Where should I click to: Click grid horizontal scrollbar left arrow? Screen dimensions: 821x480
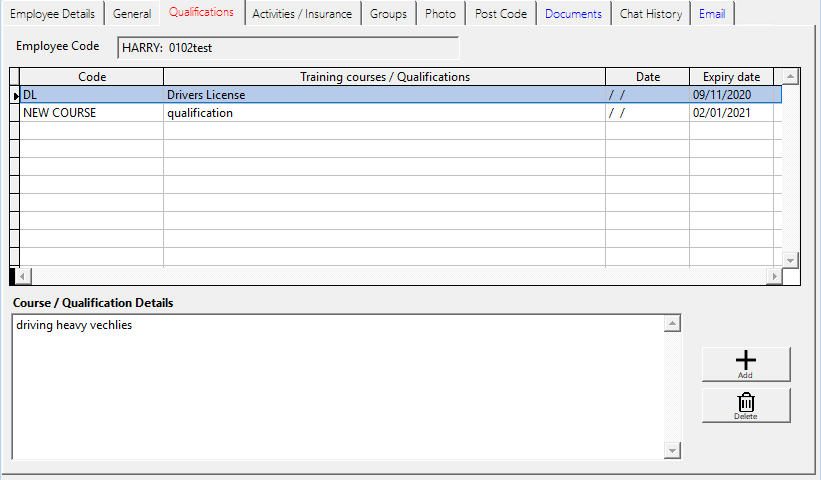(x=24, y=276)
